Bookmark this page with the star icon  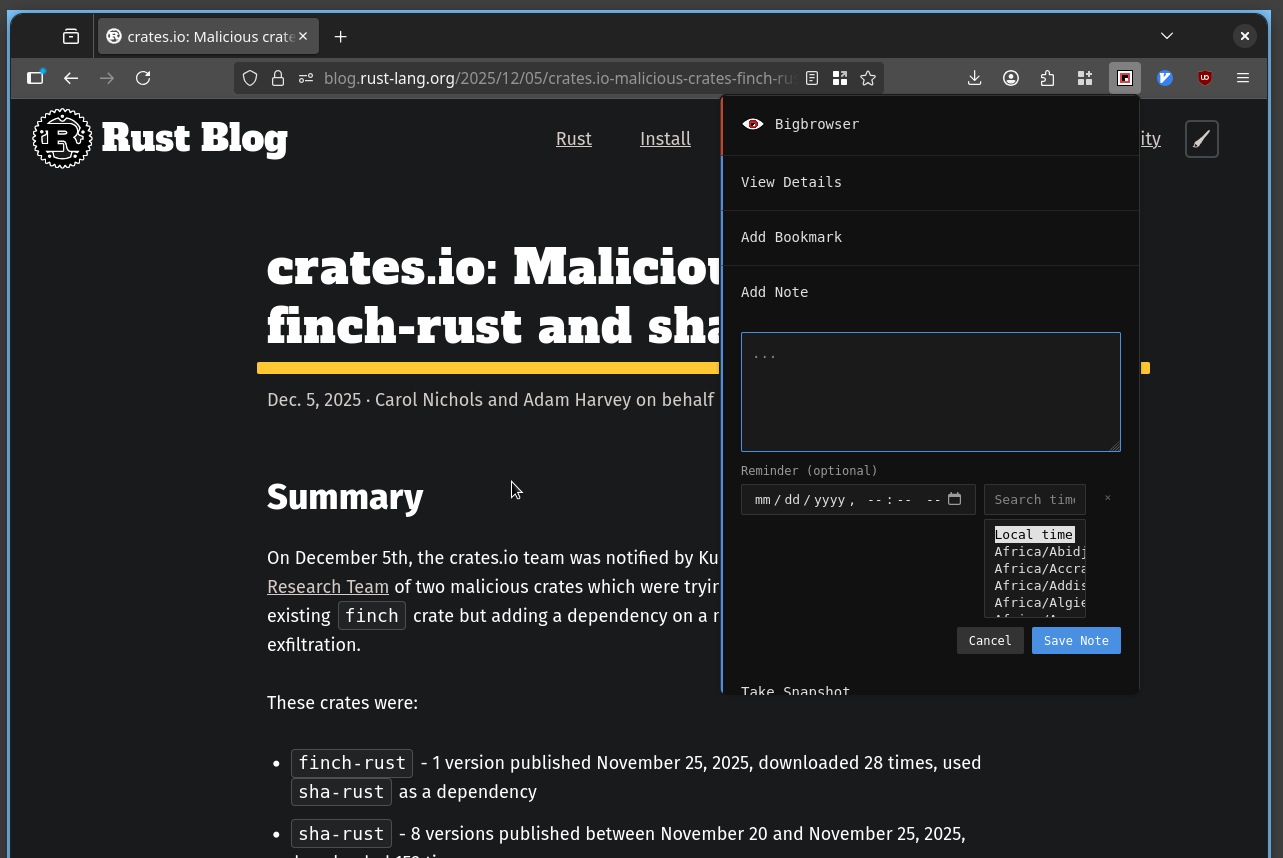tap(868, 78)
